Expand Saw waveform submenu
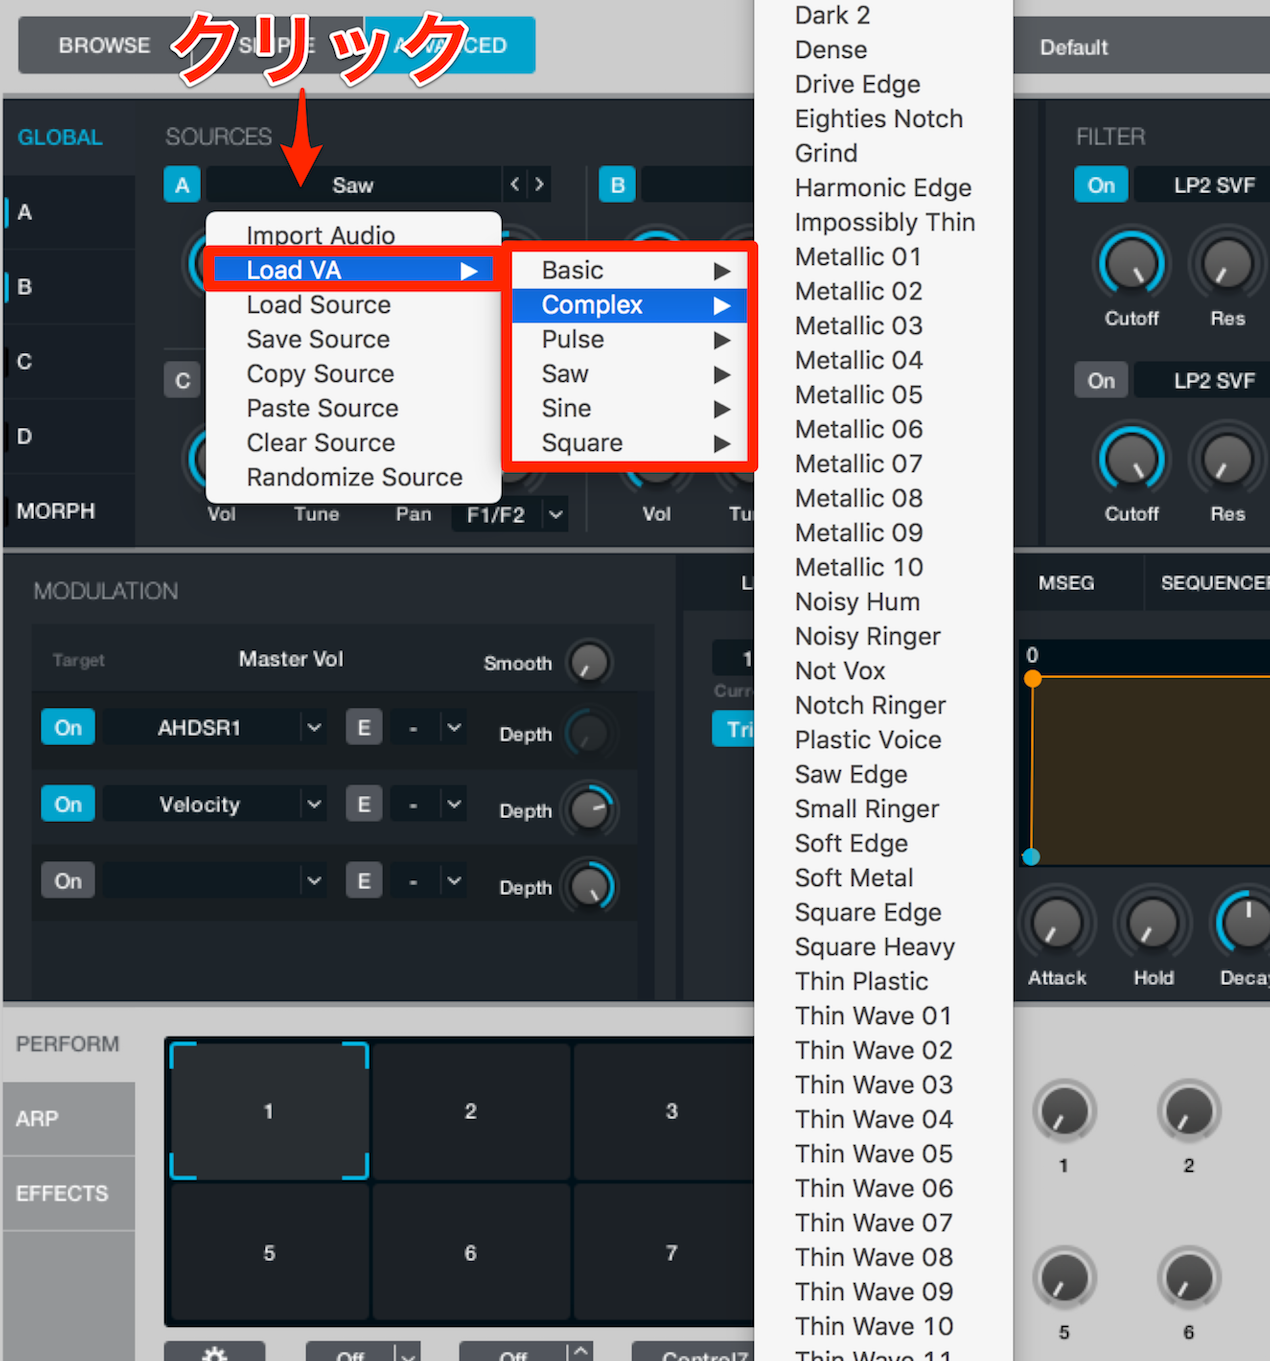Screen dimensions: 1270x1361 pos(629,374)
